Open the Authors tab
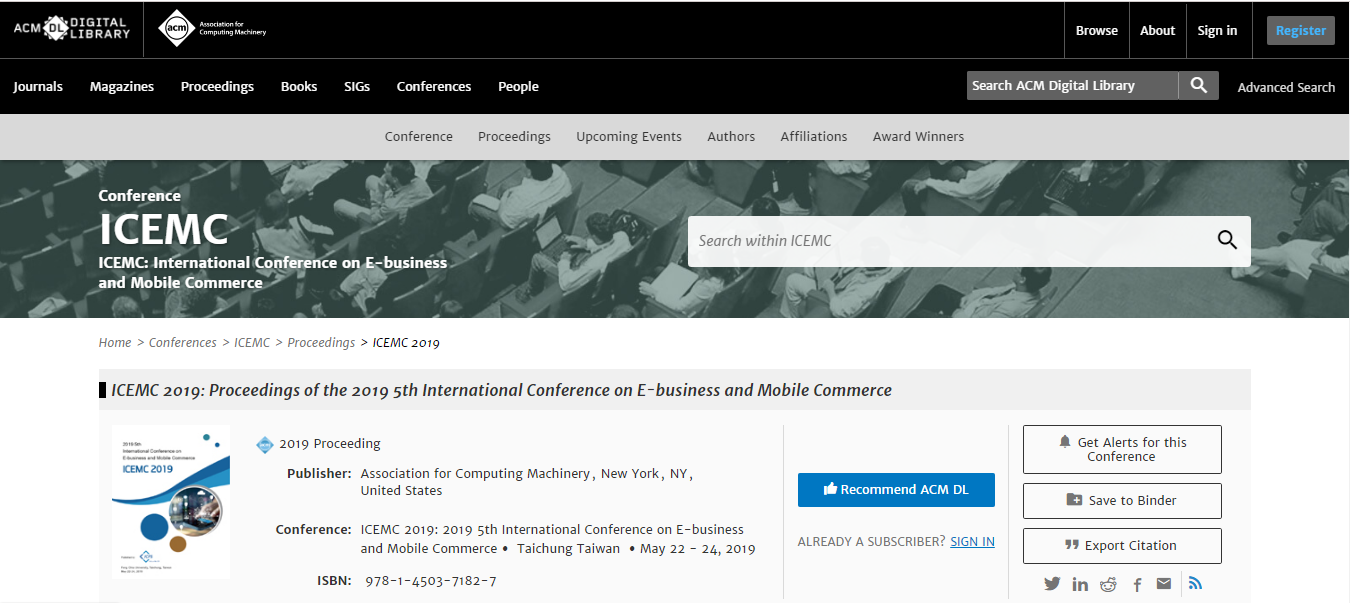The image size is (1350, 603). point(731,136)
